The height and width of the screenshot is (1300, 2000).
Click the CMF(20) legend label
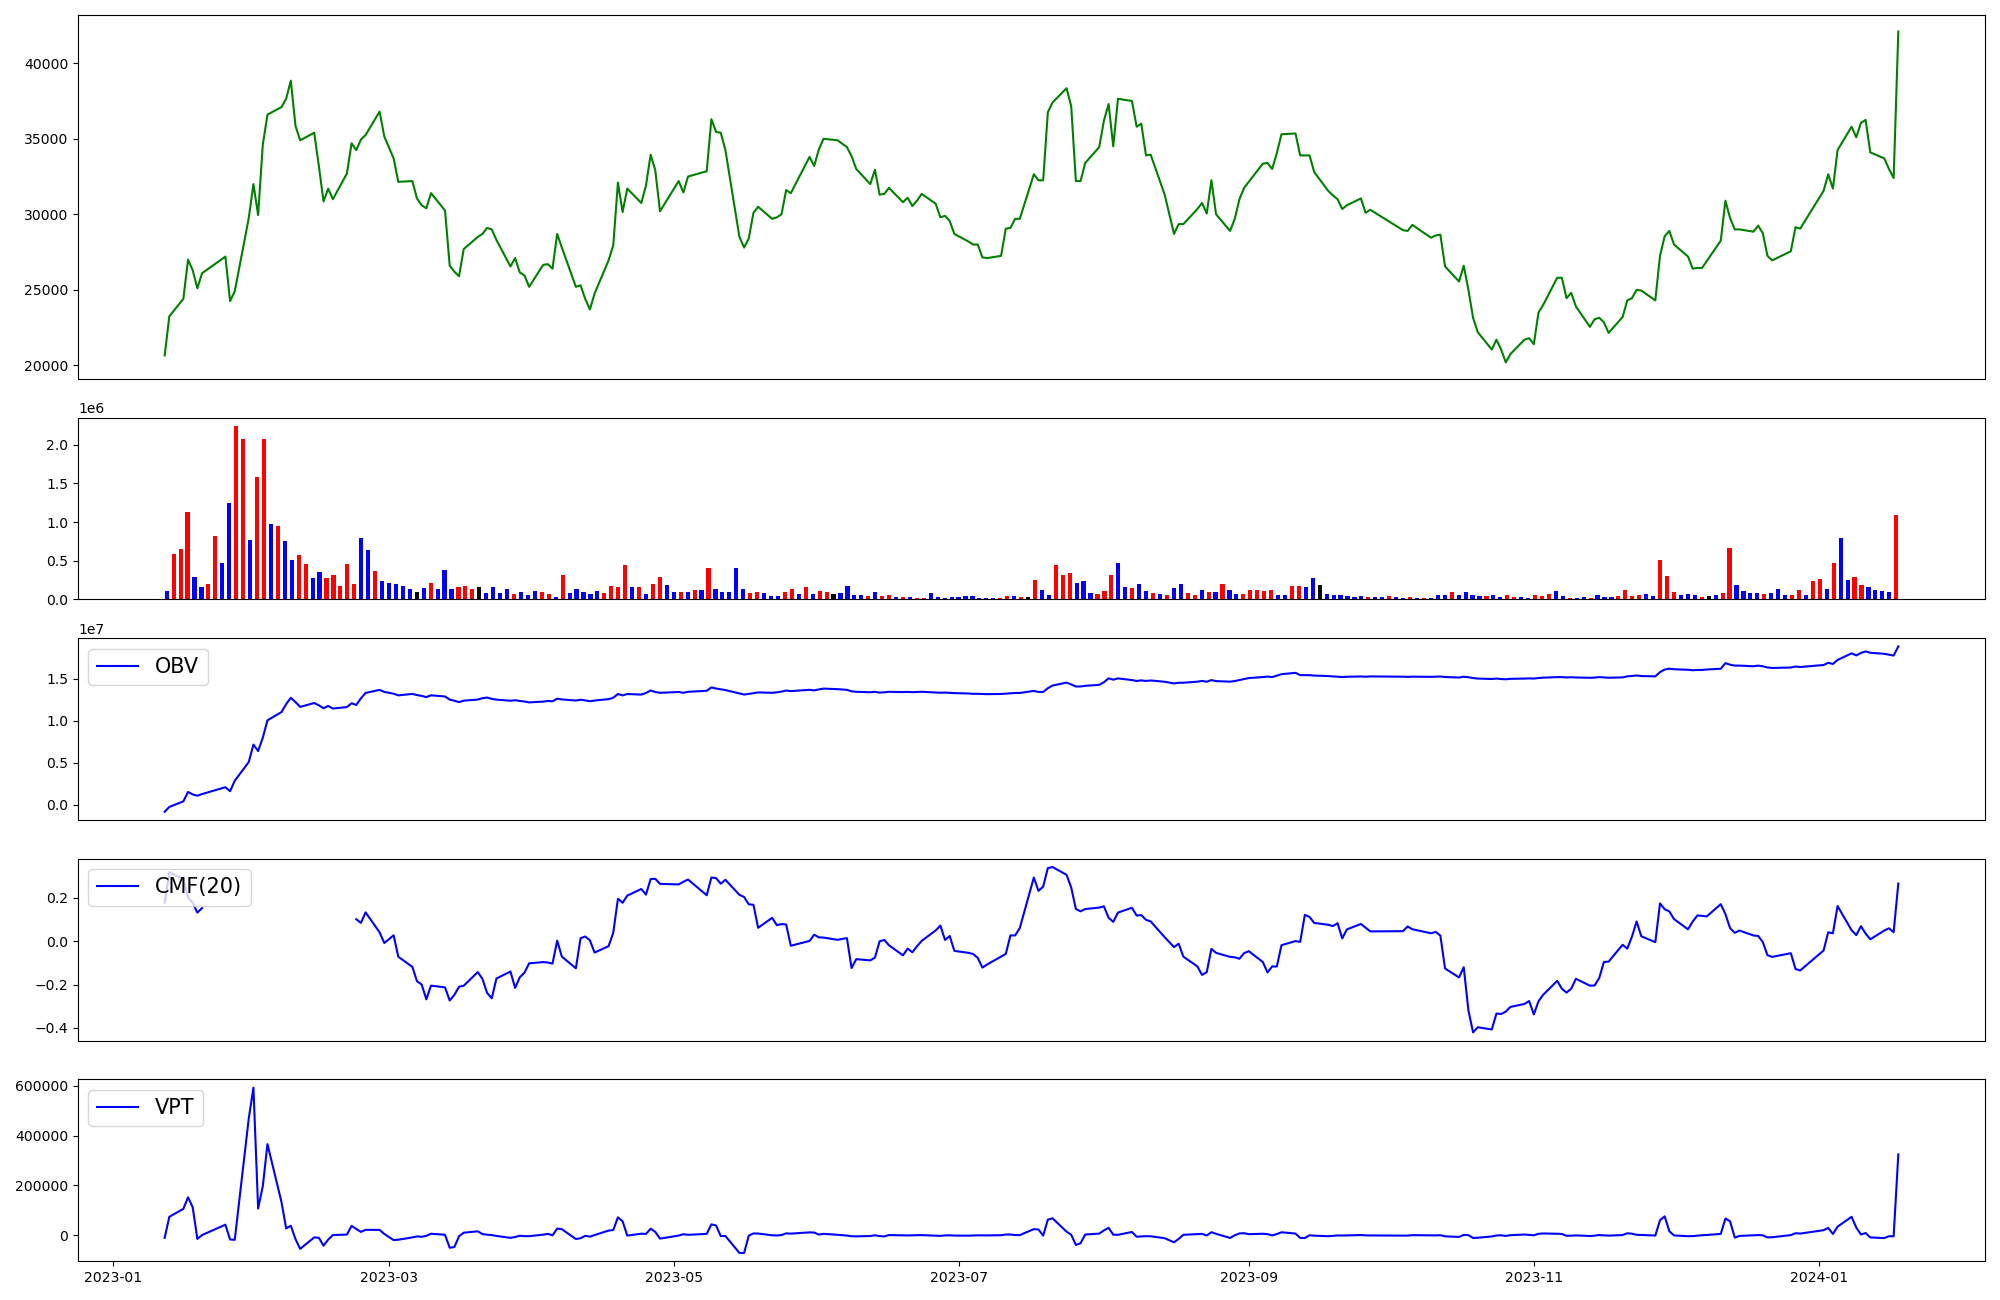(197, 886)
